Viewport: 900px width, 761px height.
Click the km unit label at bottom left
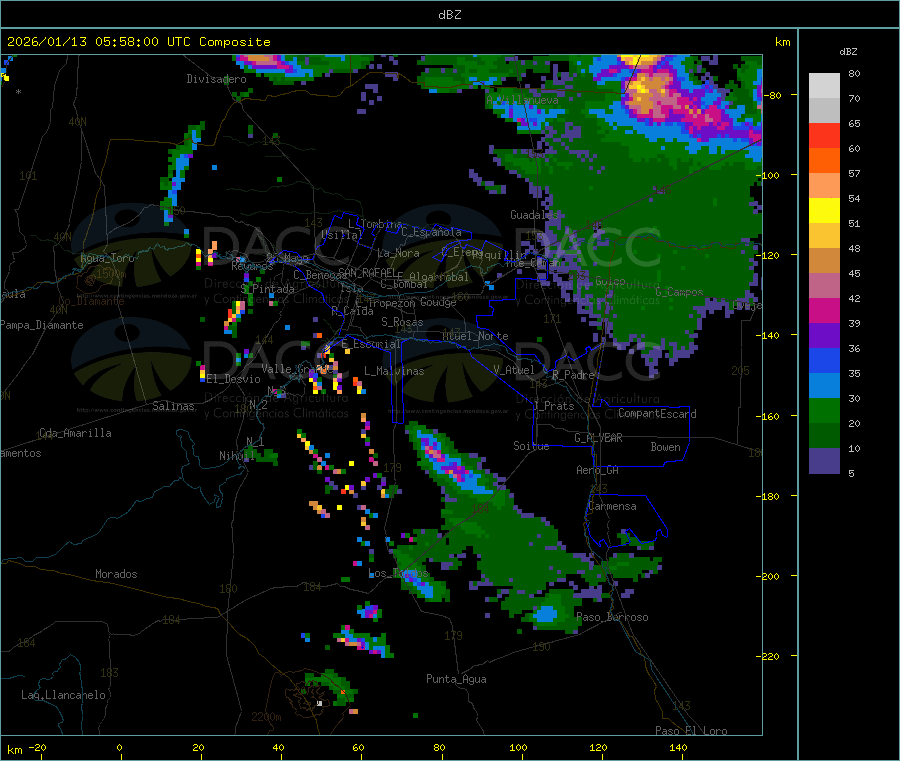[x=14, y=750]
